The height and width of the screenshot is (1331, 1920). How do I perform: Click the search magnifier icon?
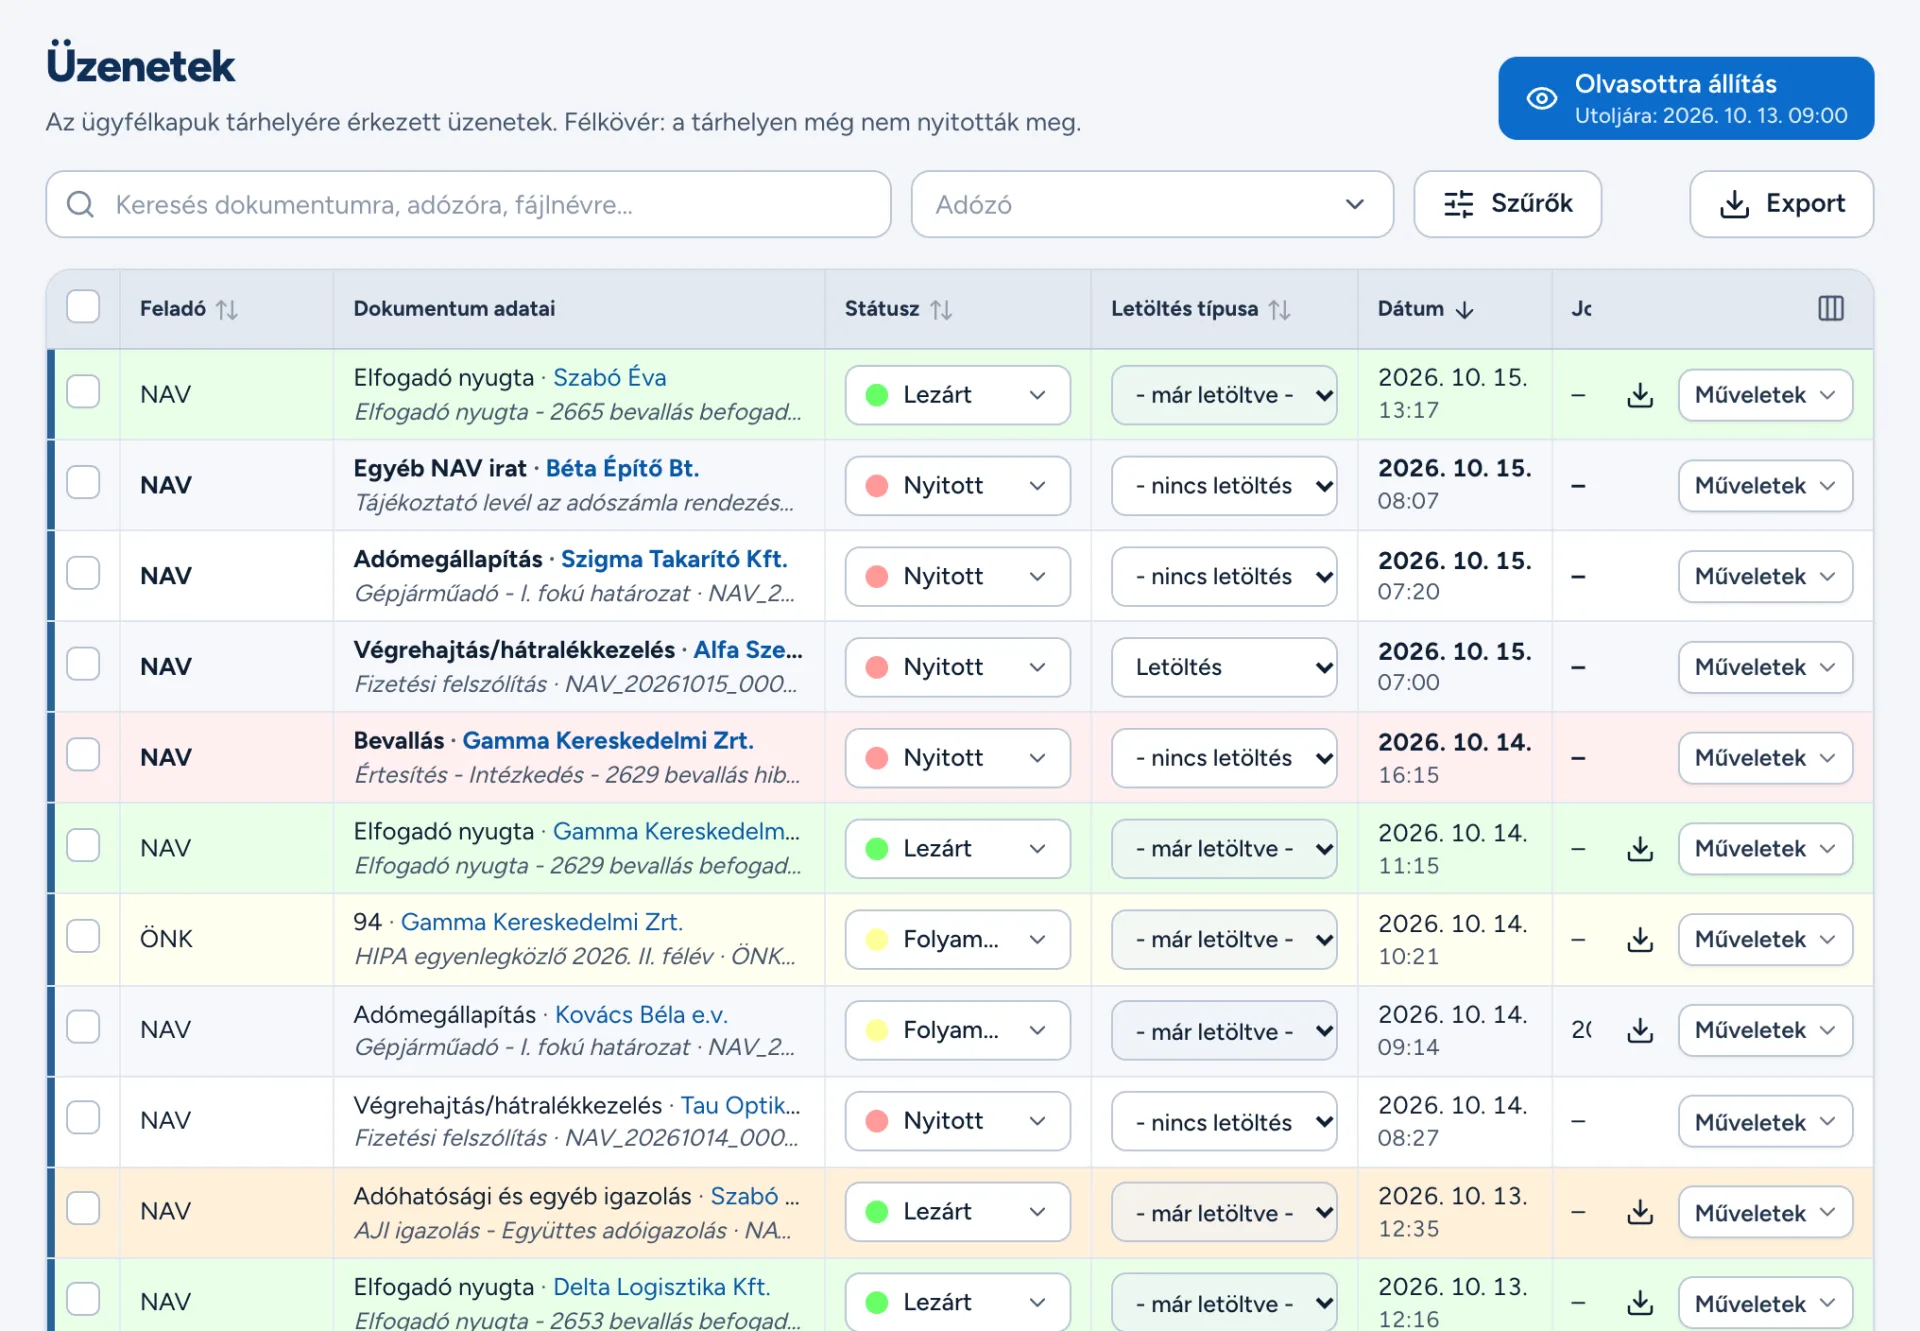click(81, 205)
